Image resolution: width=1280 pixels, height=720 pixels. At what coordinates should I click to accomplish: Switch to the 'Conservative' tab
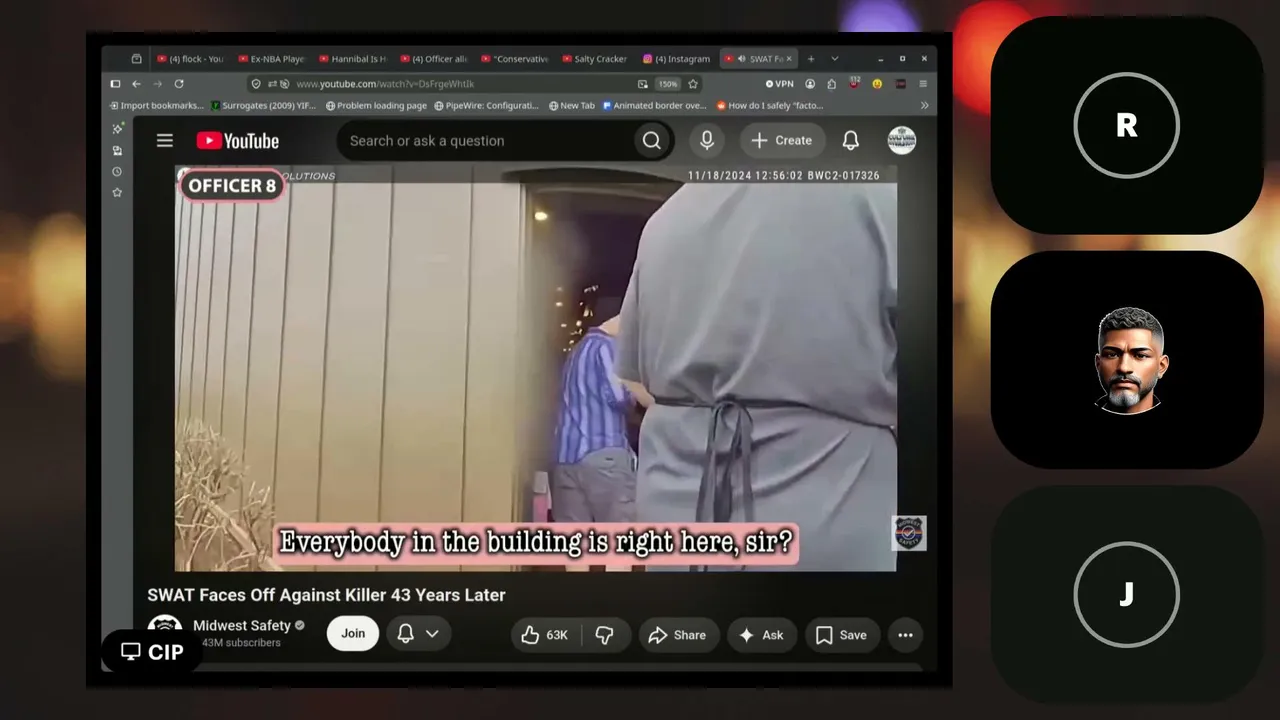coord(514,59)
